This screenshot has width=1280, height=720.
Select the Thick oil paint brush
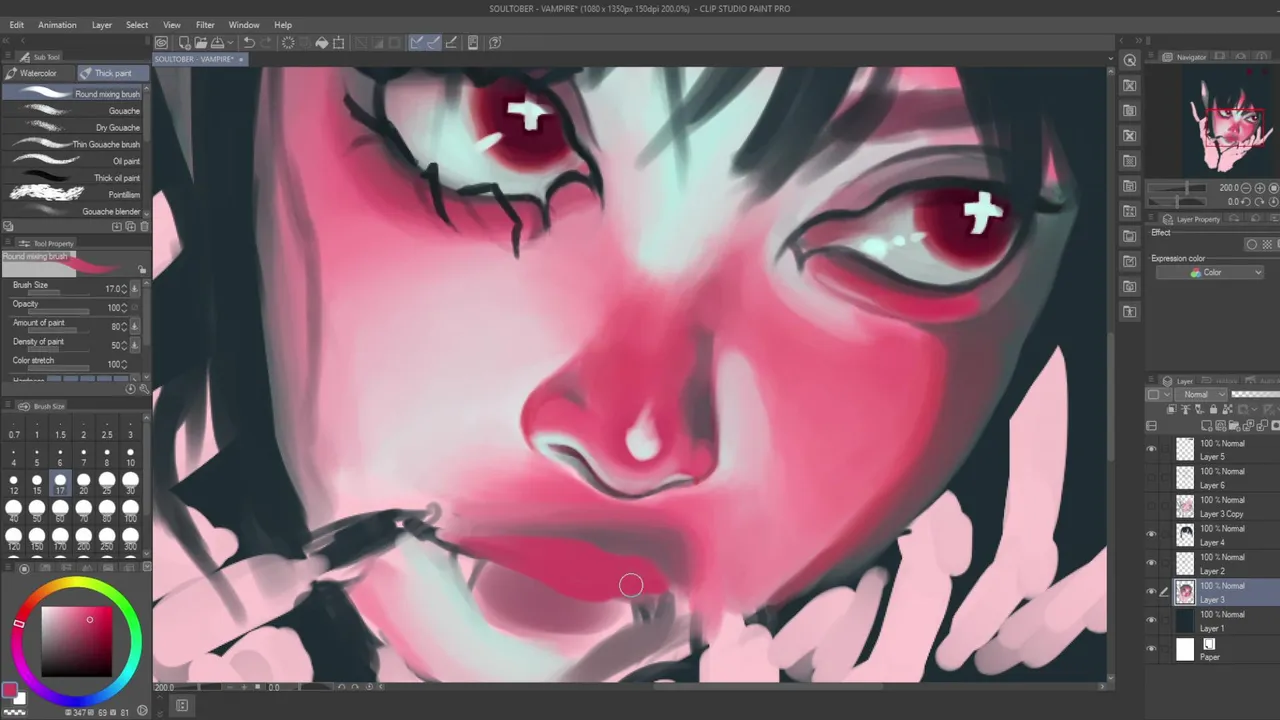coord(72,178)
